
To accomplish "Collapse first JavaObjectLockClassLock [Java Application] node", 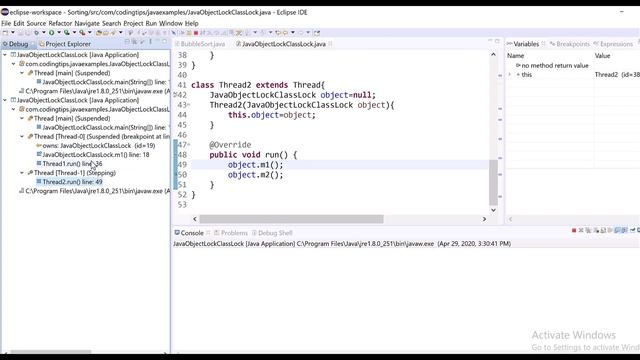I will point(5,55).
